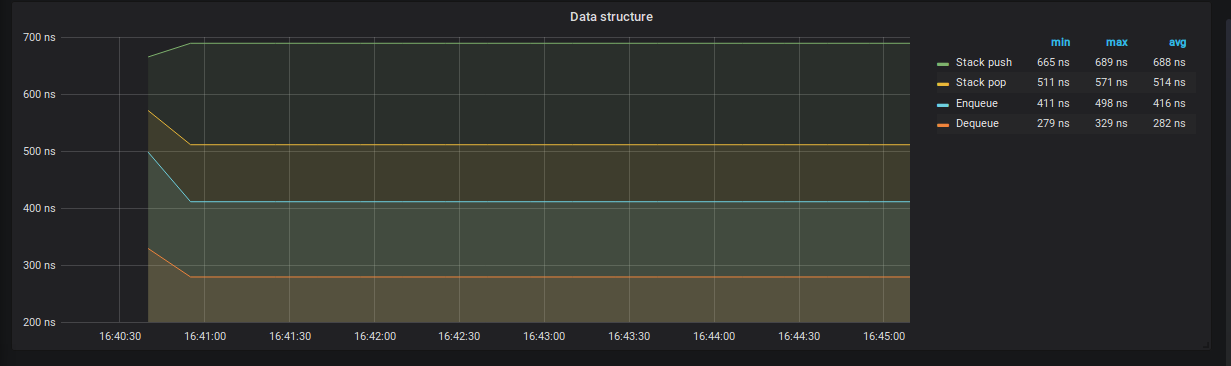Viewport: 1231px width, 366px height.
Task: Click the 400 ns y-axis label
Action: point(39,208)
